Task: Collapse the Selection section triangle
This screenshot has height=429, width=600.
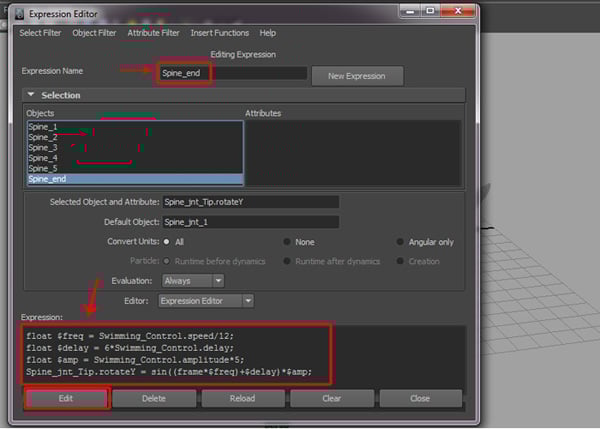Action: pos(32,95)
